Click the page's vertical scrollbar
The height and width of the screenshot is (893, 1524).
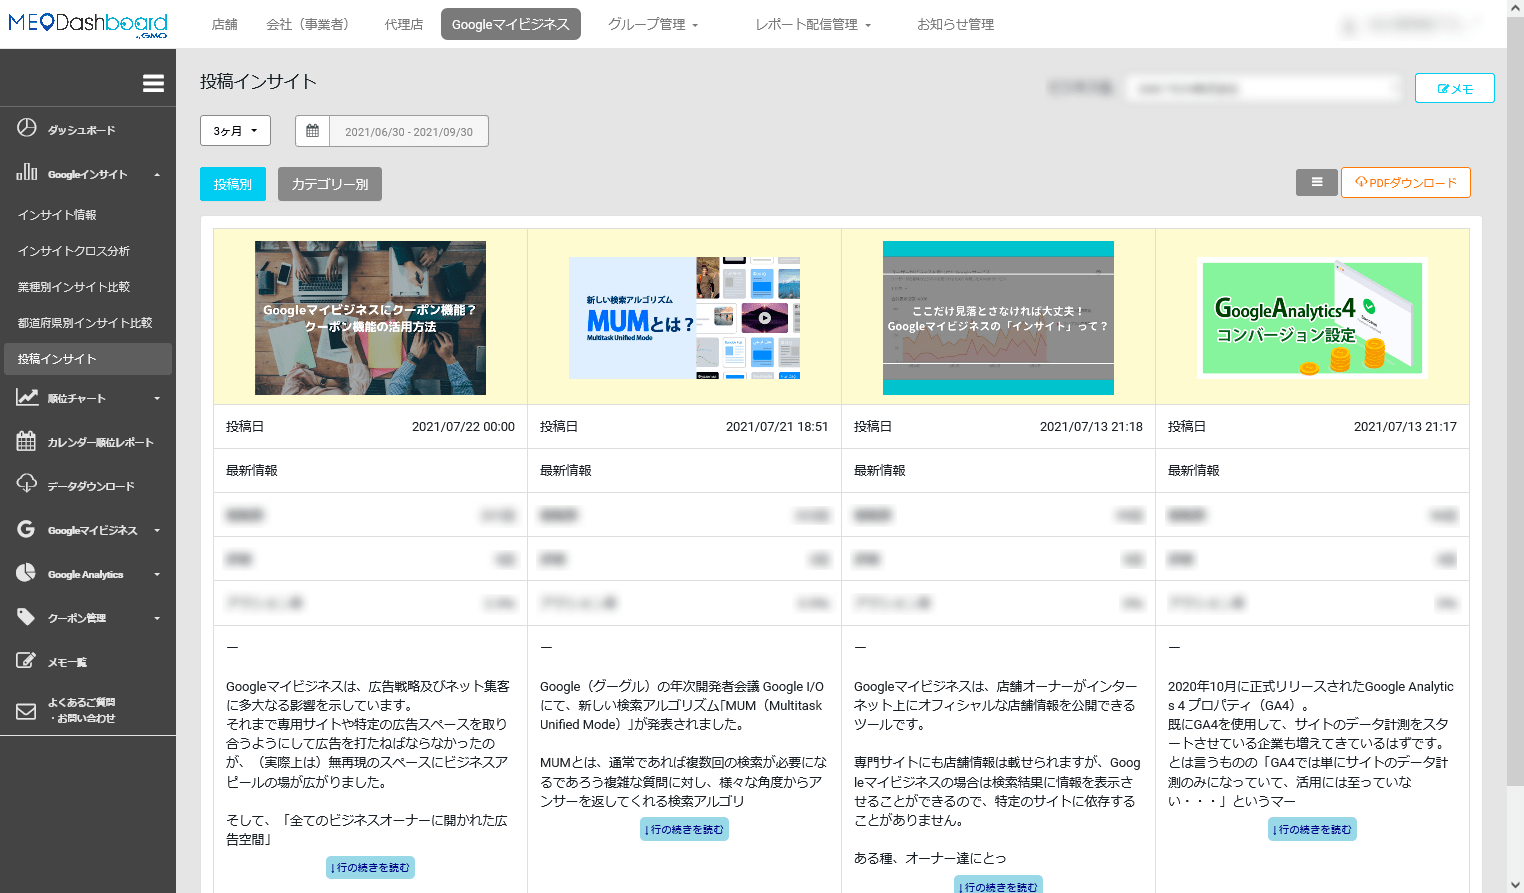pyautogui.click(x=1515, y=400)
